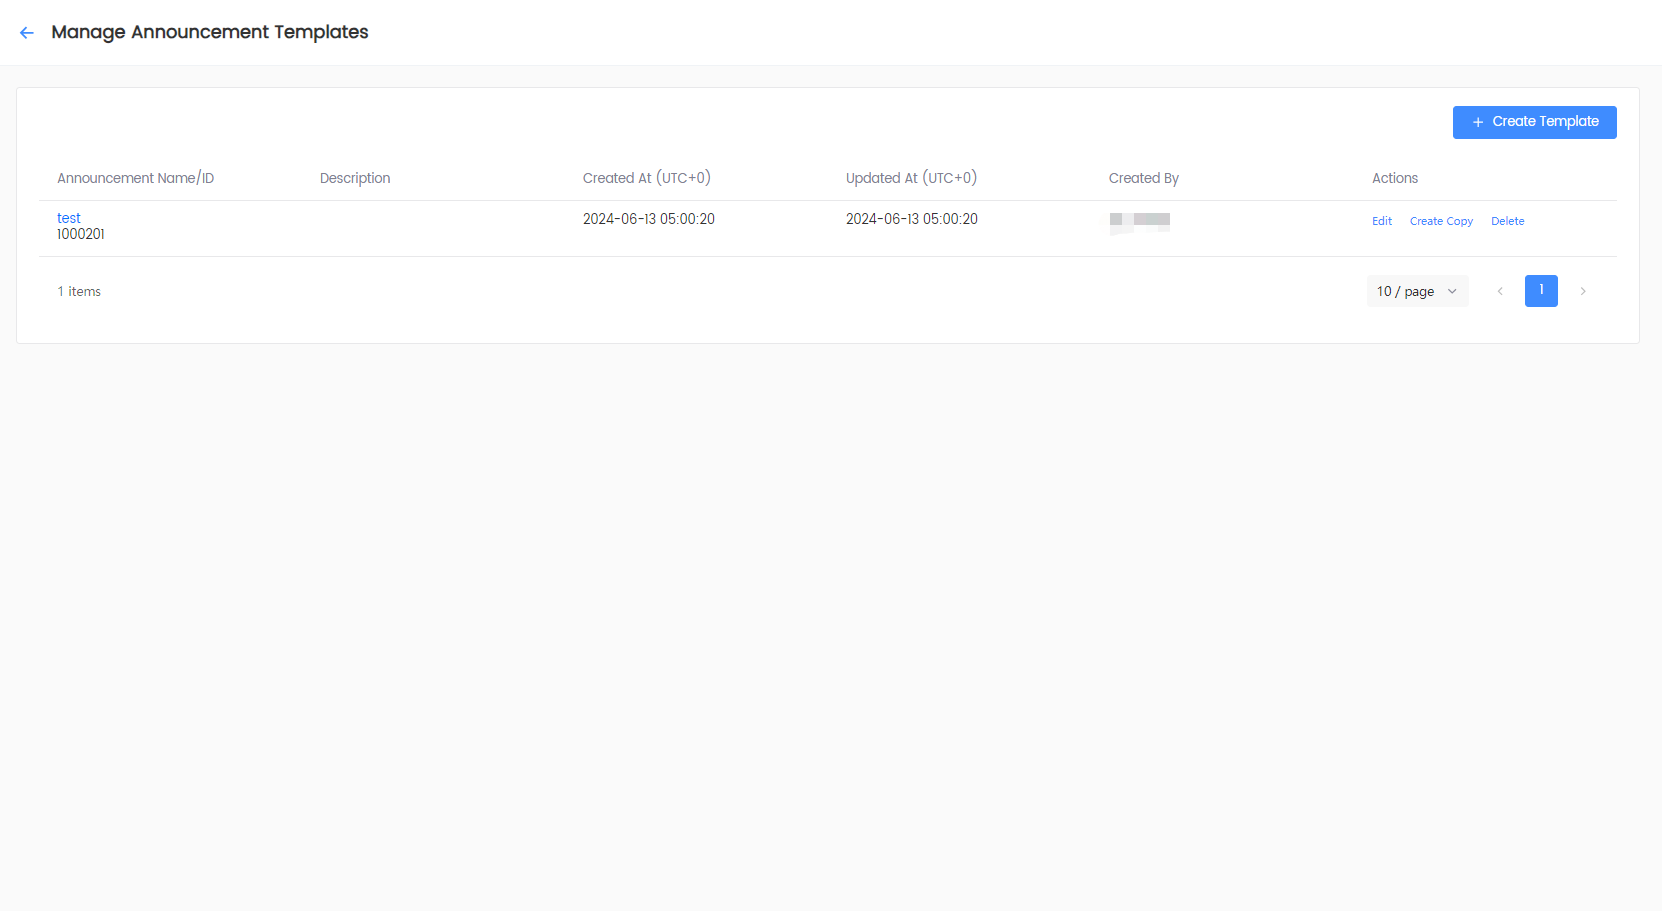Image resolution: width=1662 pixels, height=911 pixels.
Task: Go to the previous page arrow
Action: click(1499, 291)
